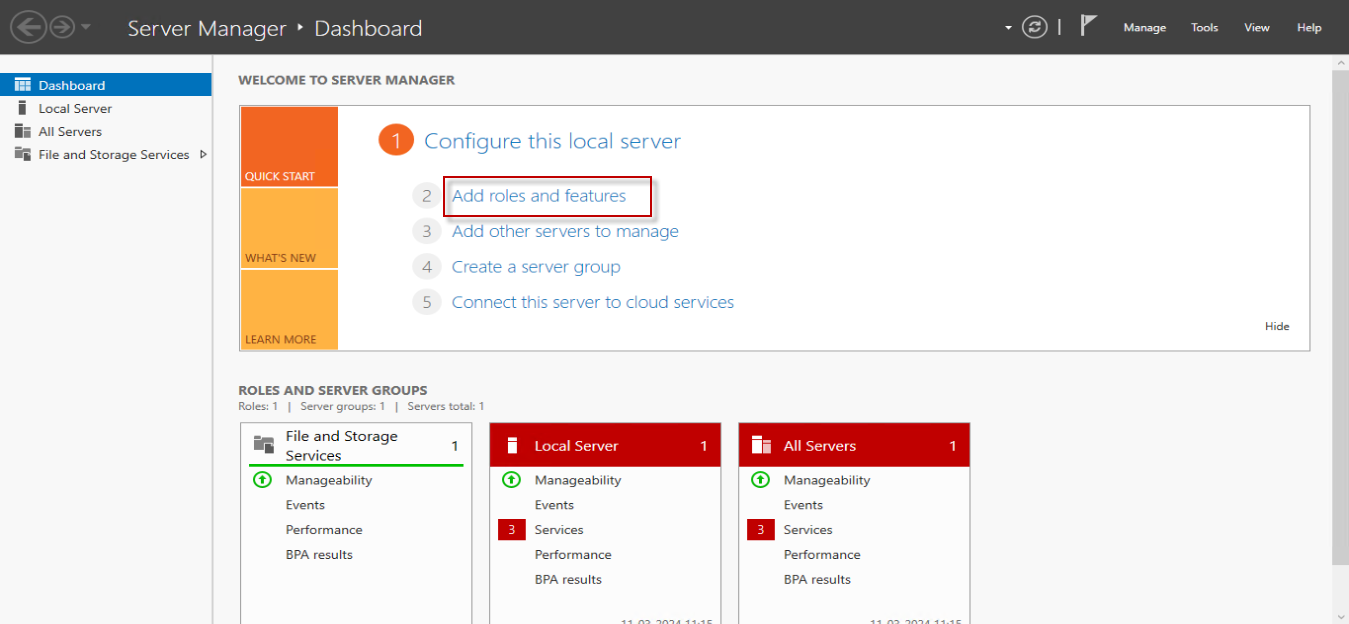Open the Notifications flag icon
Viewport: 1349px width, 624px height.
[x=1089, y=27]
